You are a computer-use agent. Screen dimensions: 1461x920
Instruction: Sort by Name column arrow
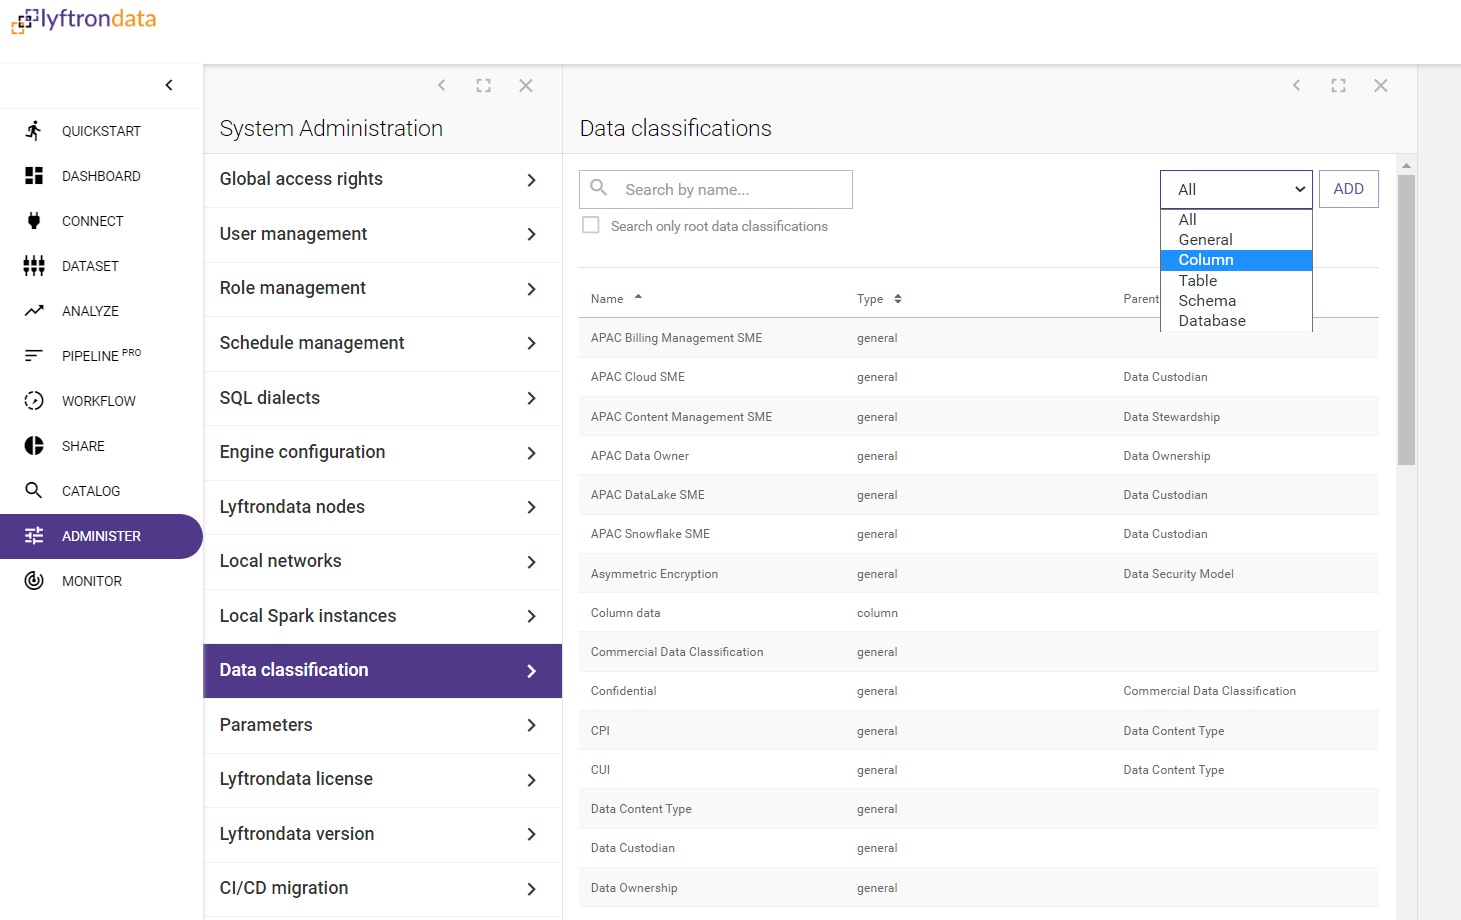638,297
